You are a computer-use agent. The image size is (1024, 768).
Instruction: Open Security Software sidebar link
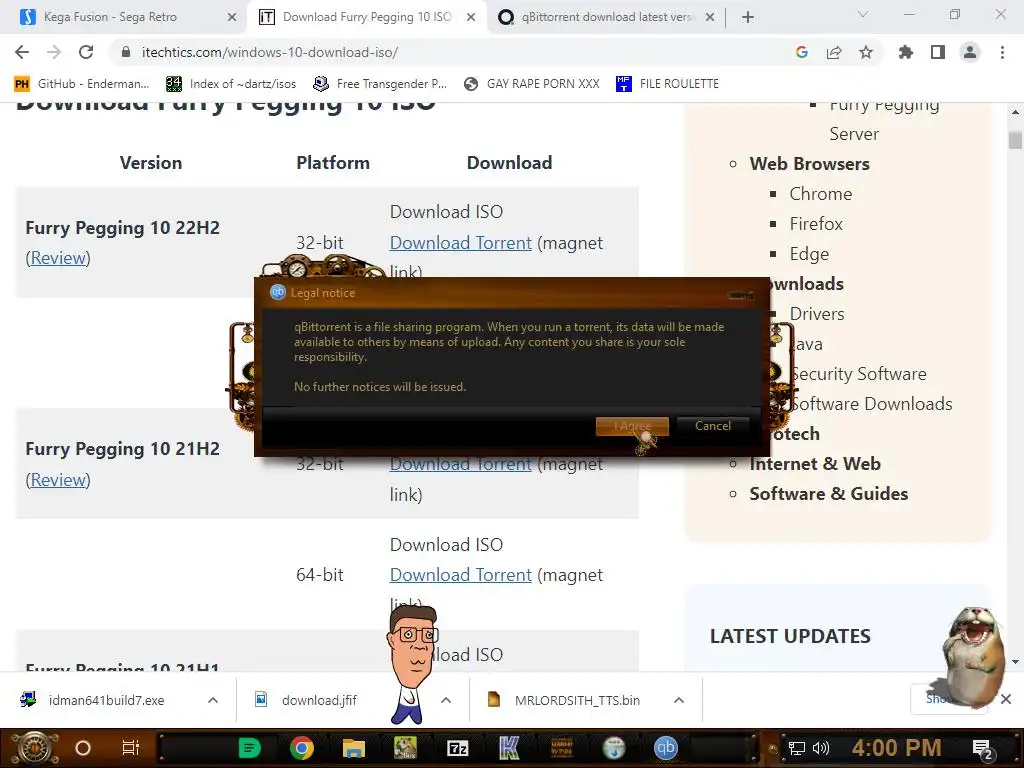tap(858, 374)
